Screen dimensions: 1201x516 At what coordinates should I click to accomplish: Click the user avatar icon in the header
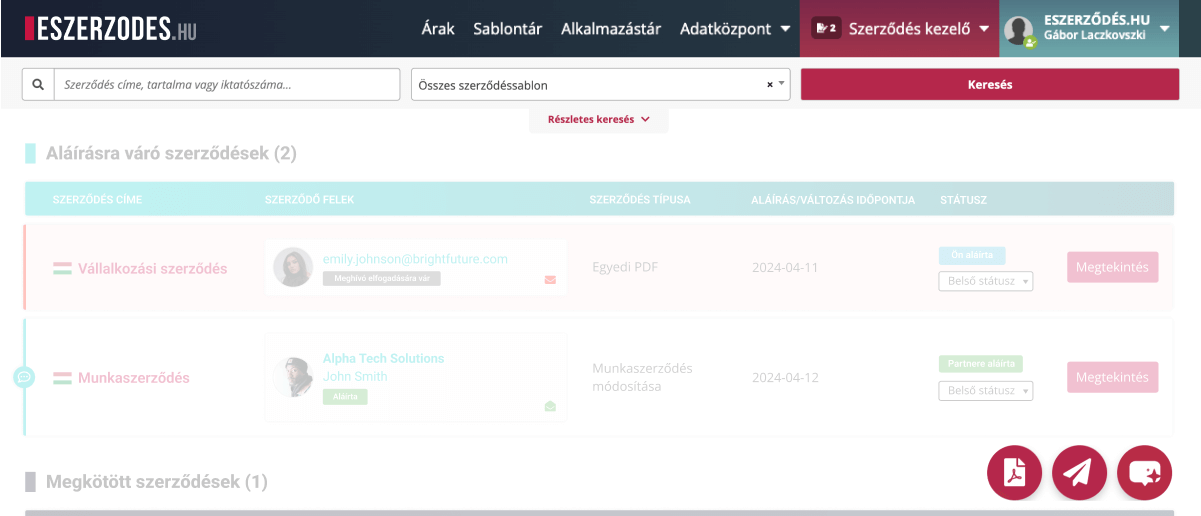[x=1019, y=30]
